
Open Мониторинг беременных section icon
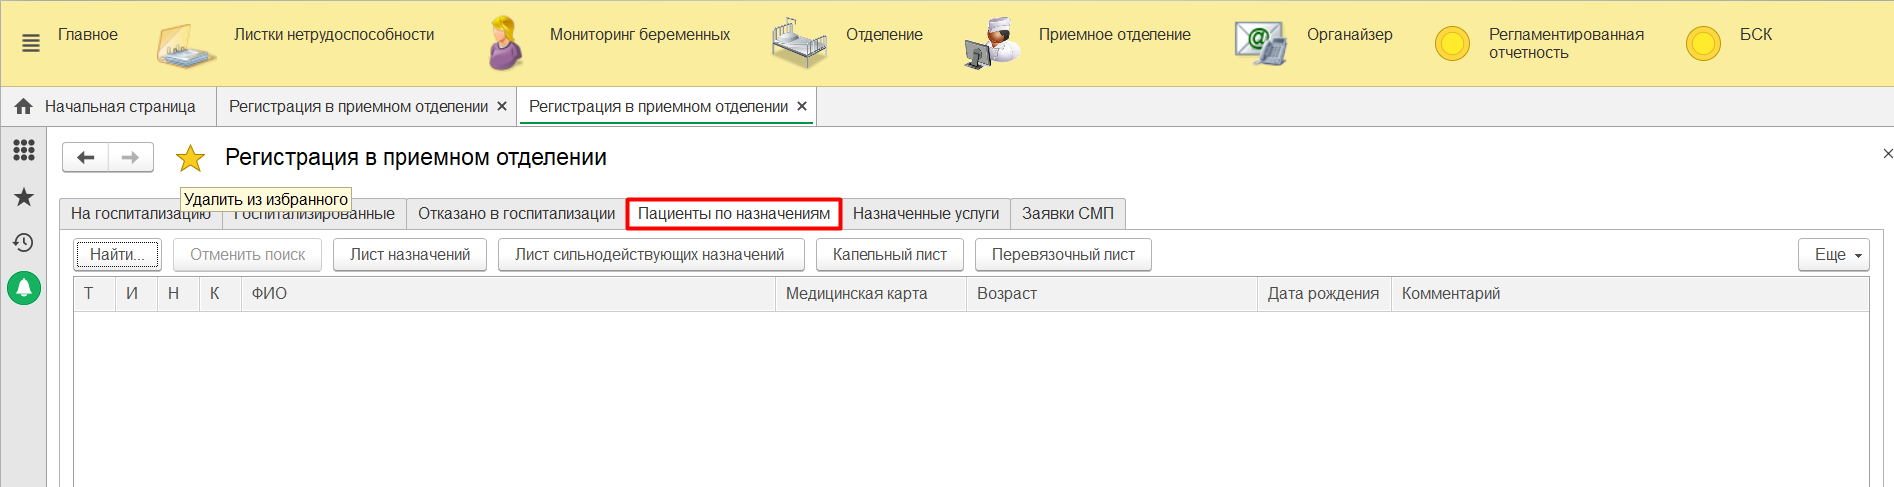pos(505,44)
